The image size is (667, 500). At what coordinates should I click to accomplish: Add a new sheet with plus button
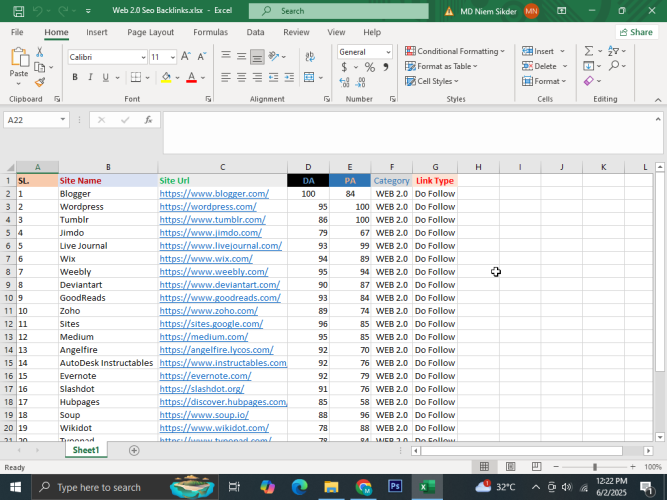point(134,450)
